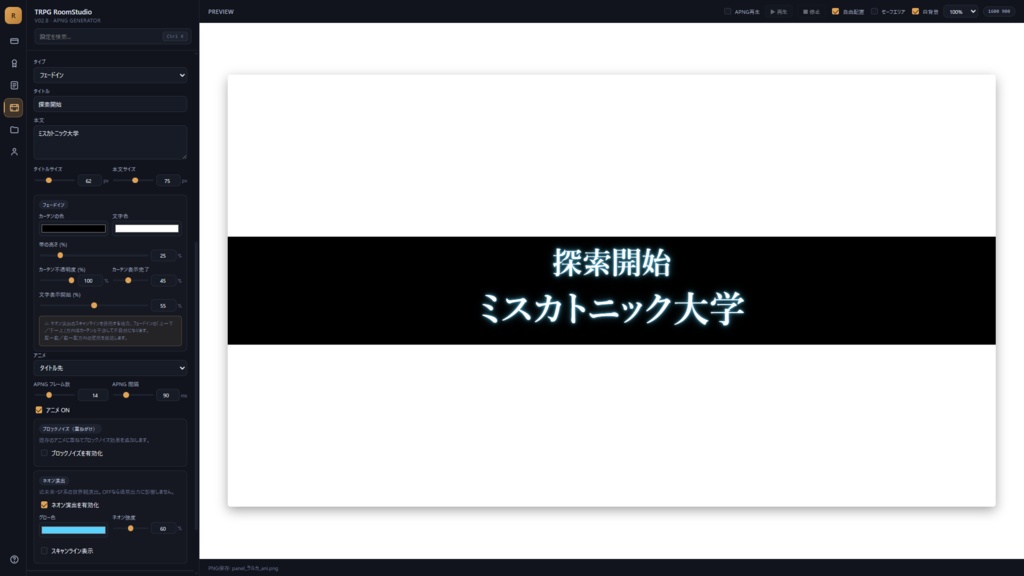Toggle the 白背景 checkbox
Screen dimensions: 1024x576
tap(915, 12)
